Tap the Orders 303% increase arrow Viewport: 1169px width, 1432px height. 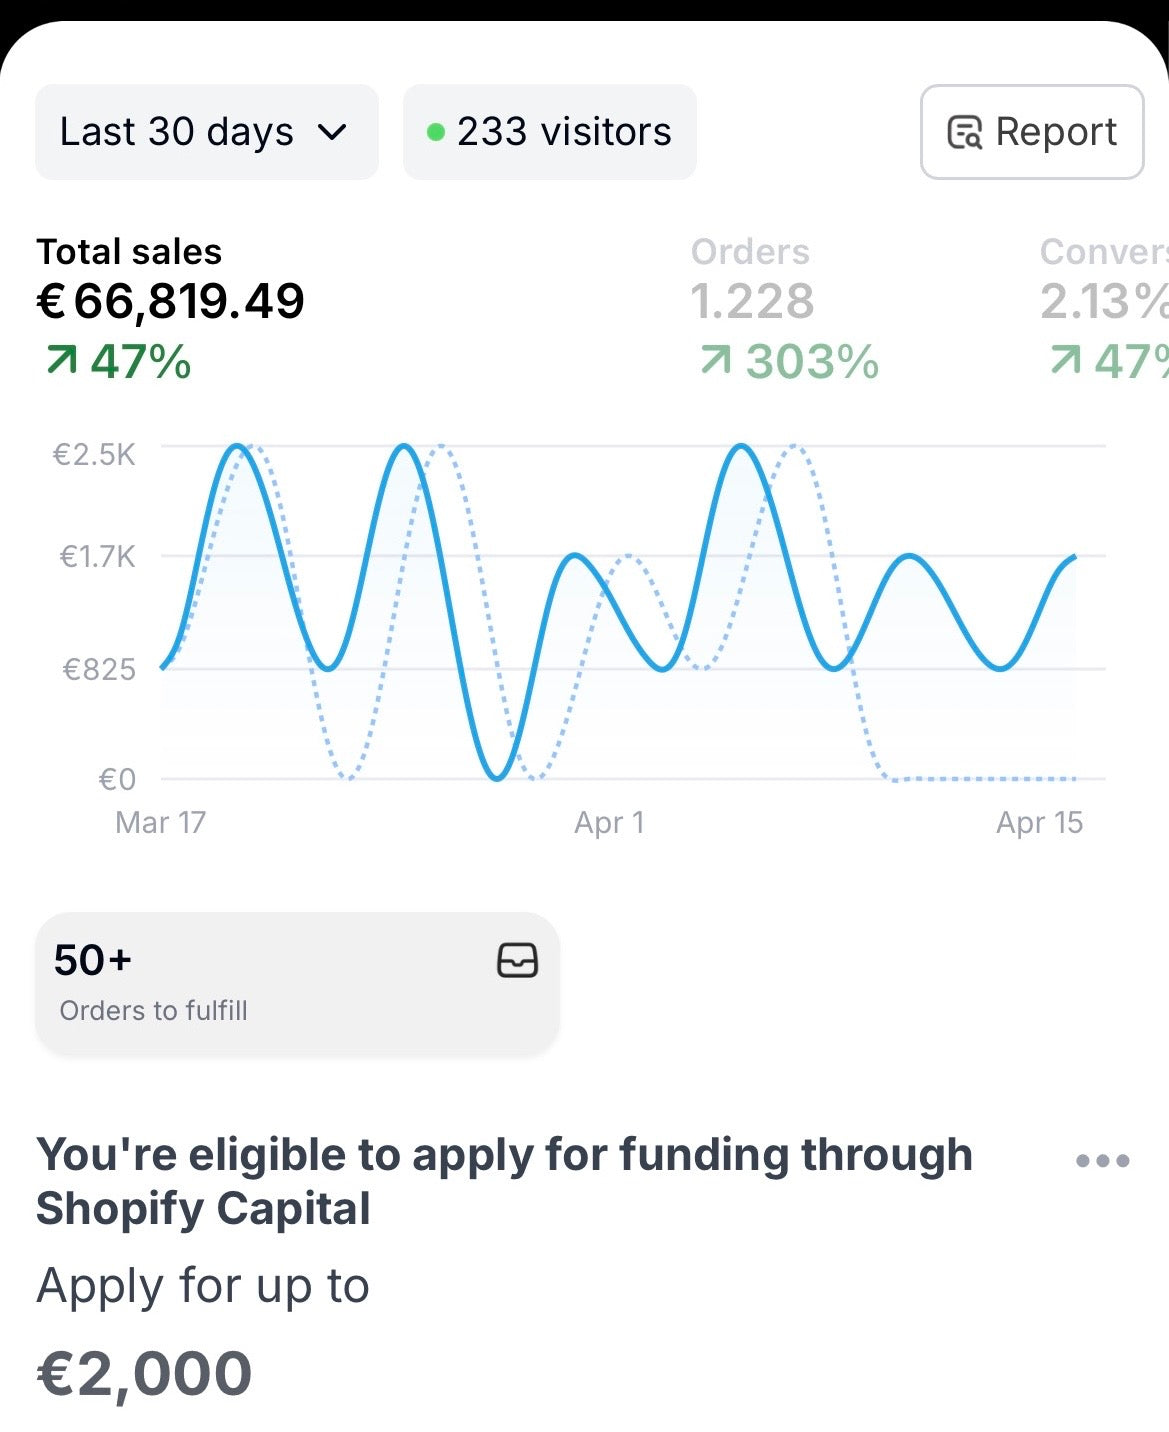point(716,361)
